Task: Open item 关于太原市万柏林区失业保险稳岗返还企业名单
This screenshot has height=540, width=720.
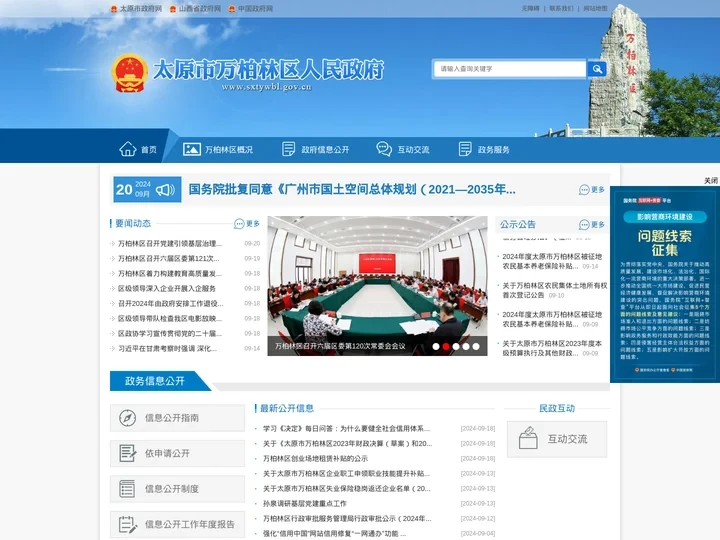Action: pos(347,489)
